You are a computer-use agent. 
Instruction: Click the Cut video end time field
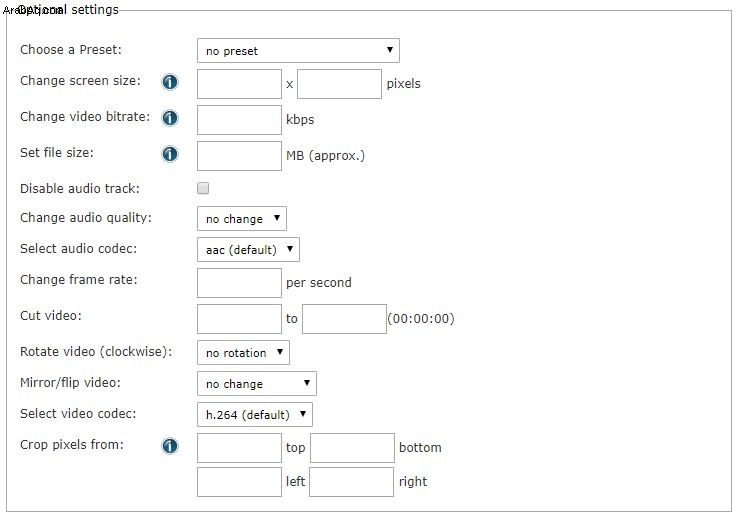pyautogui.click(x=345, y=319)
